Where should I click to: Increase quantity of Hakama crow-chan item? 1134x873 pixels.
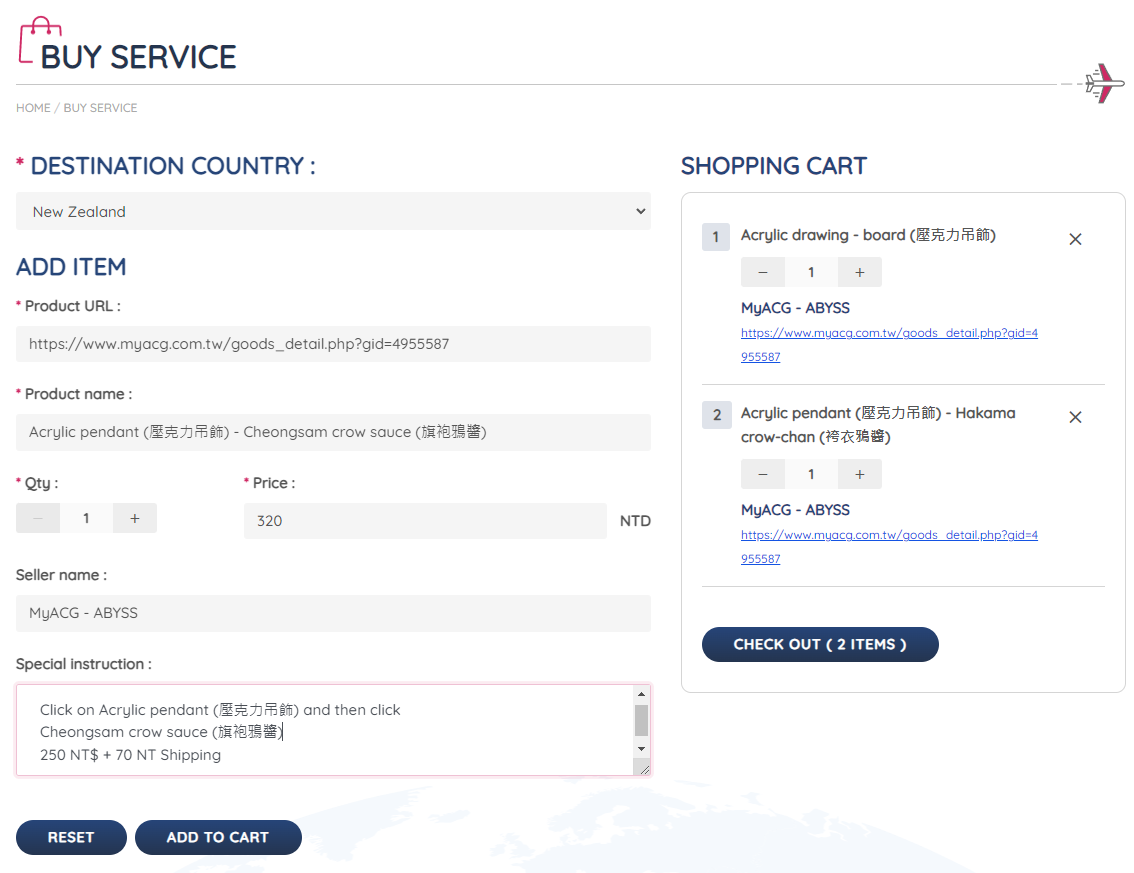(x=859, y=474)
